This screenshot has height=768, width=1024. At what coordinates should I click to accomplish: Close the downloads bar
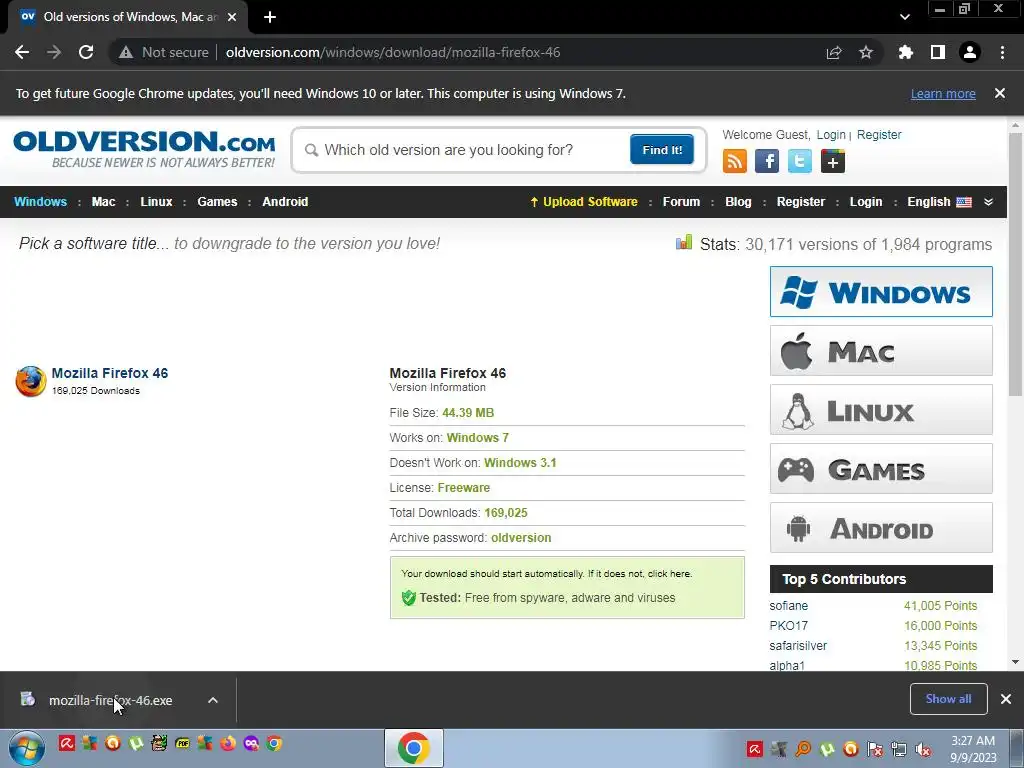(x=1006, y=699)
